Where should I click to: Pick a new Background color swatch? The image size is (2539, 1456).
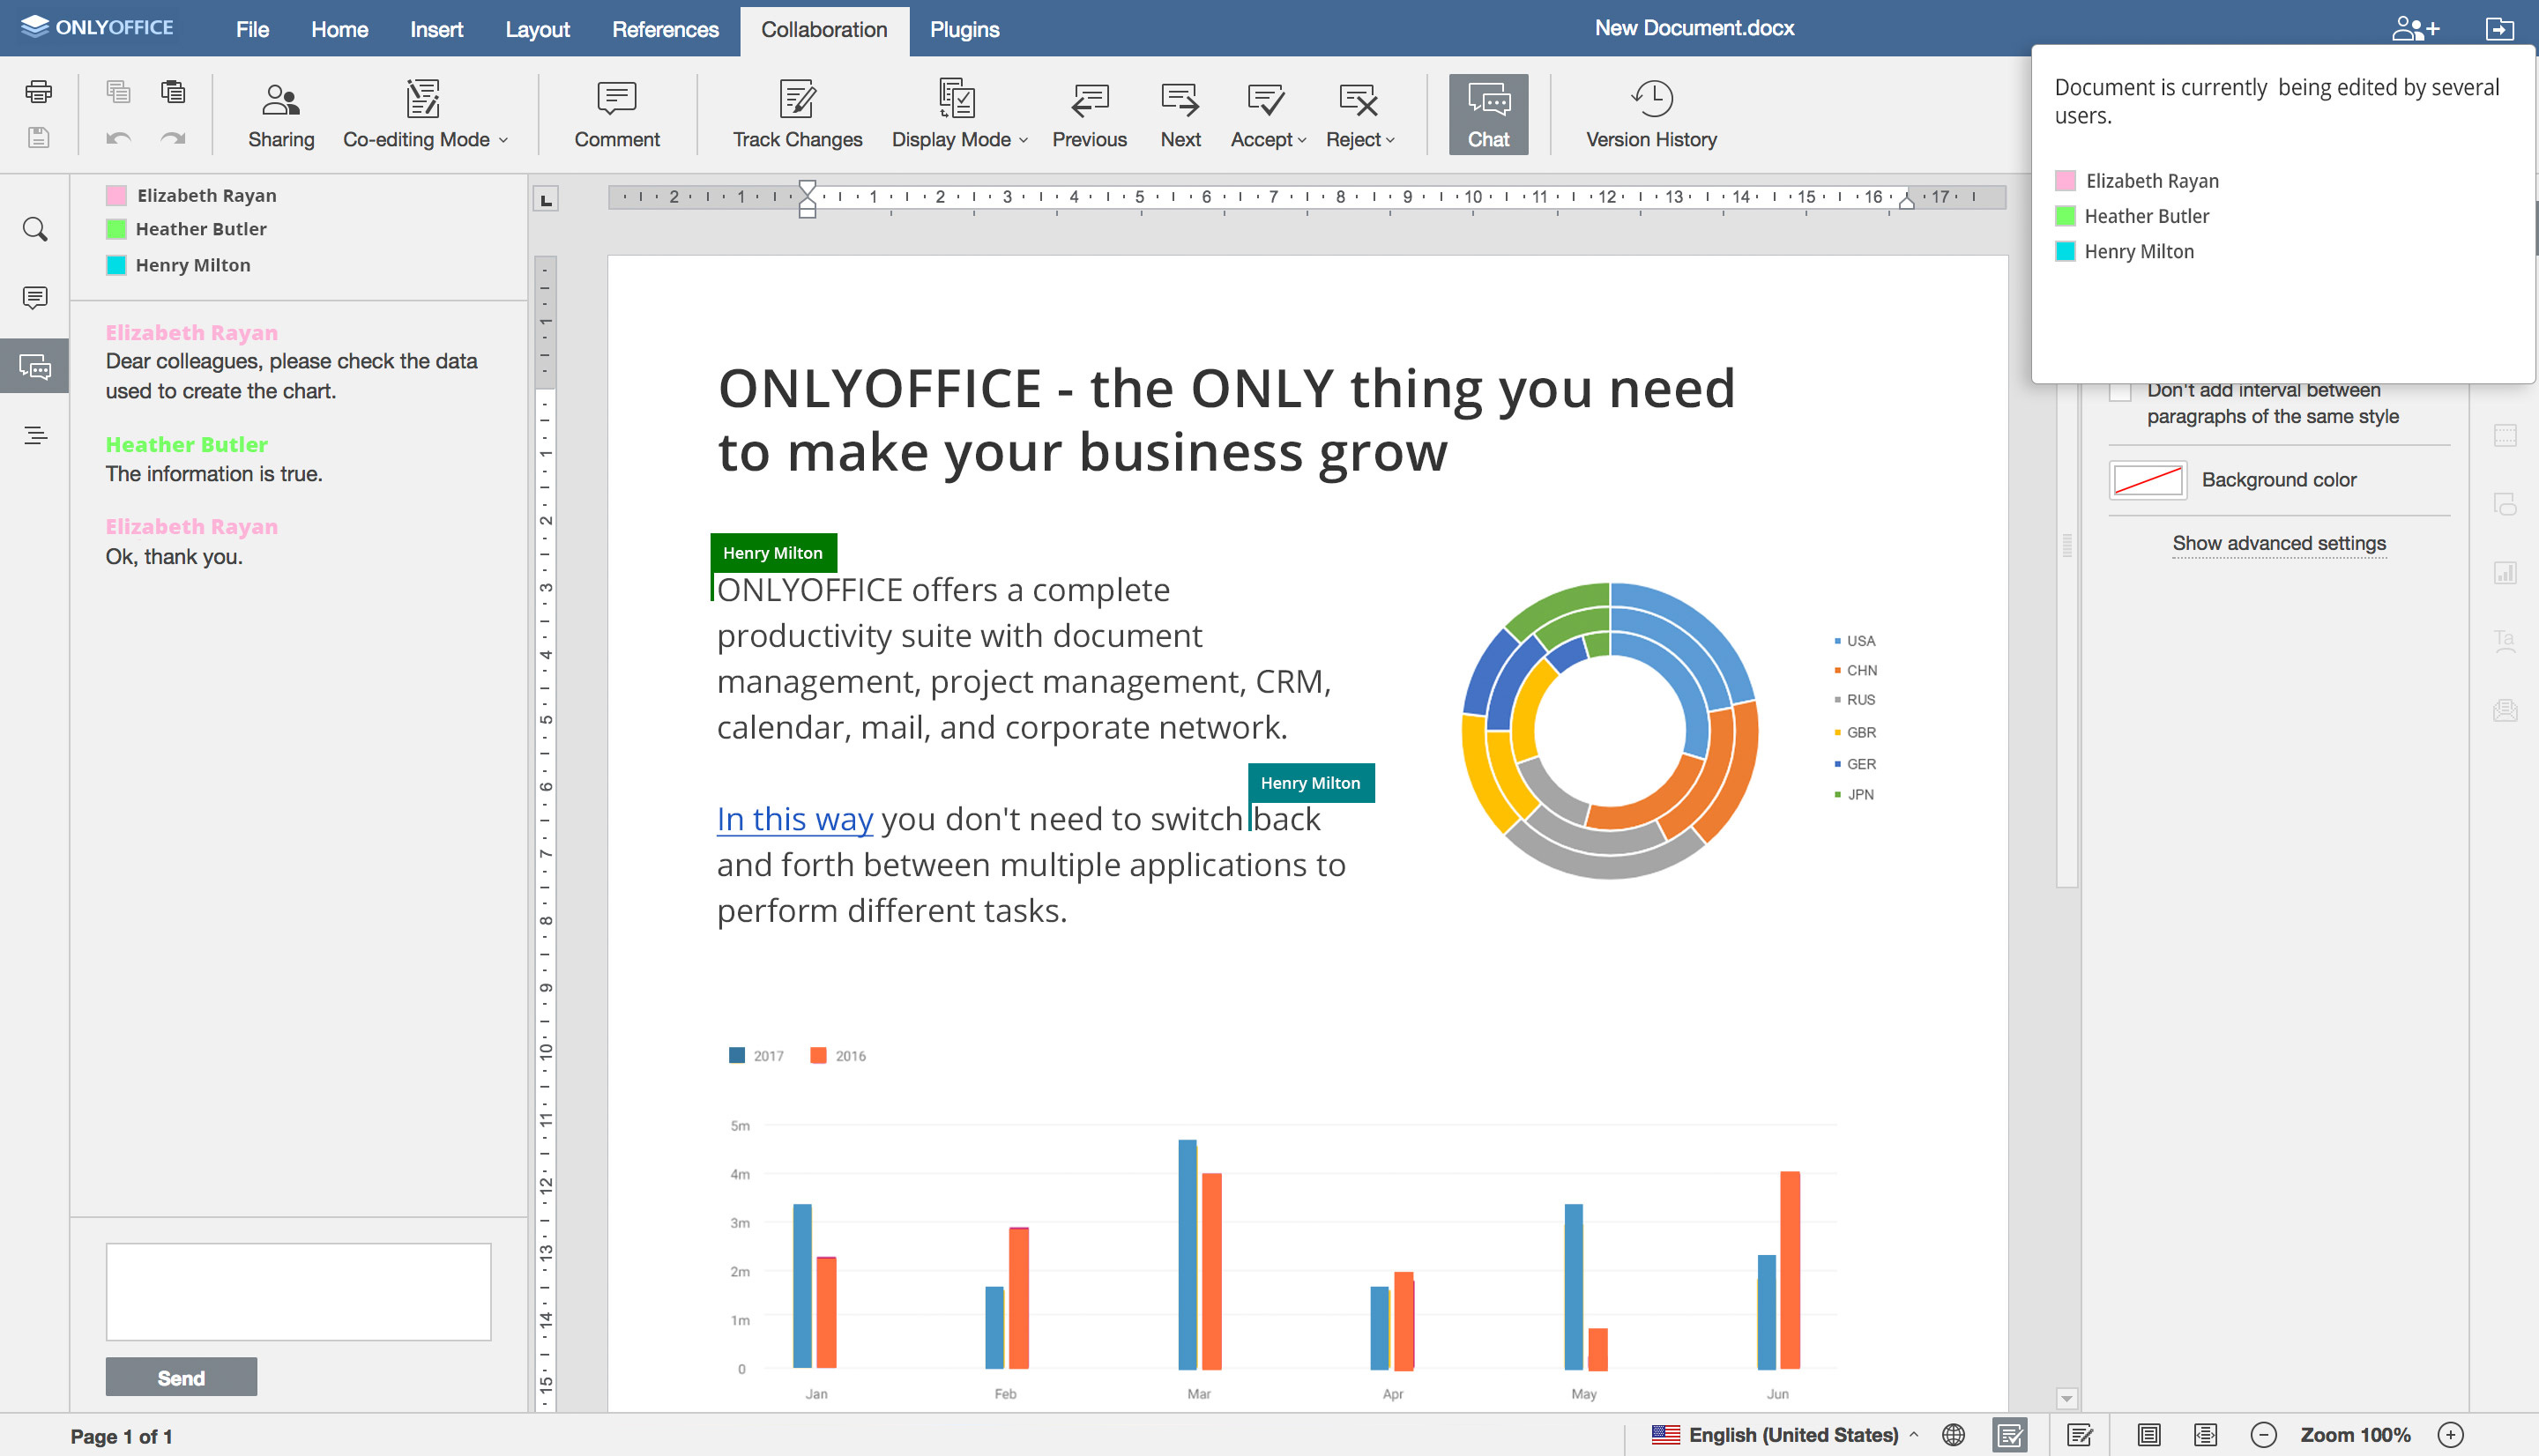[x=2147, y=480]
